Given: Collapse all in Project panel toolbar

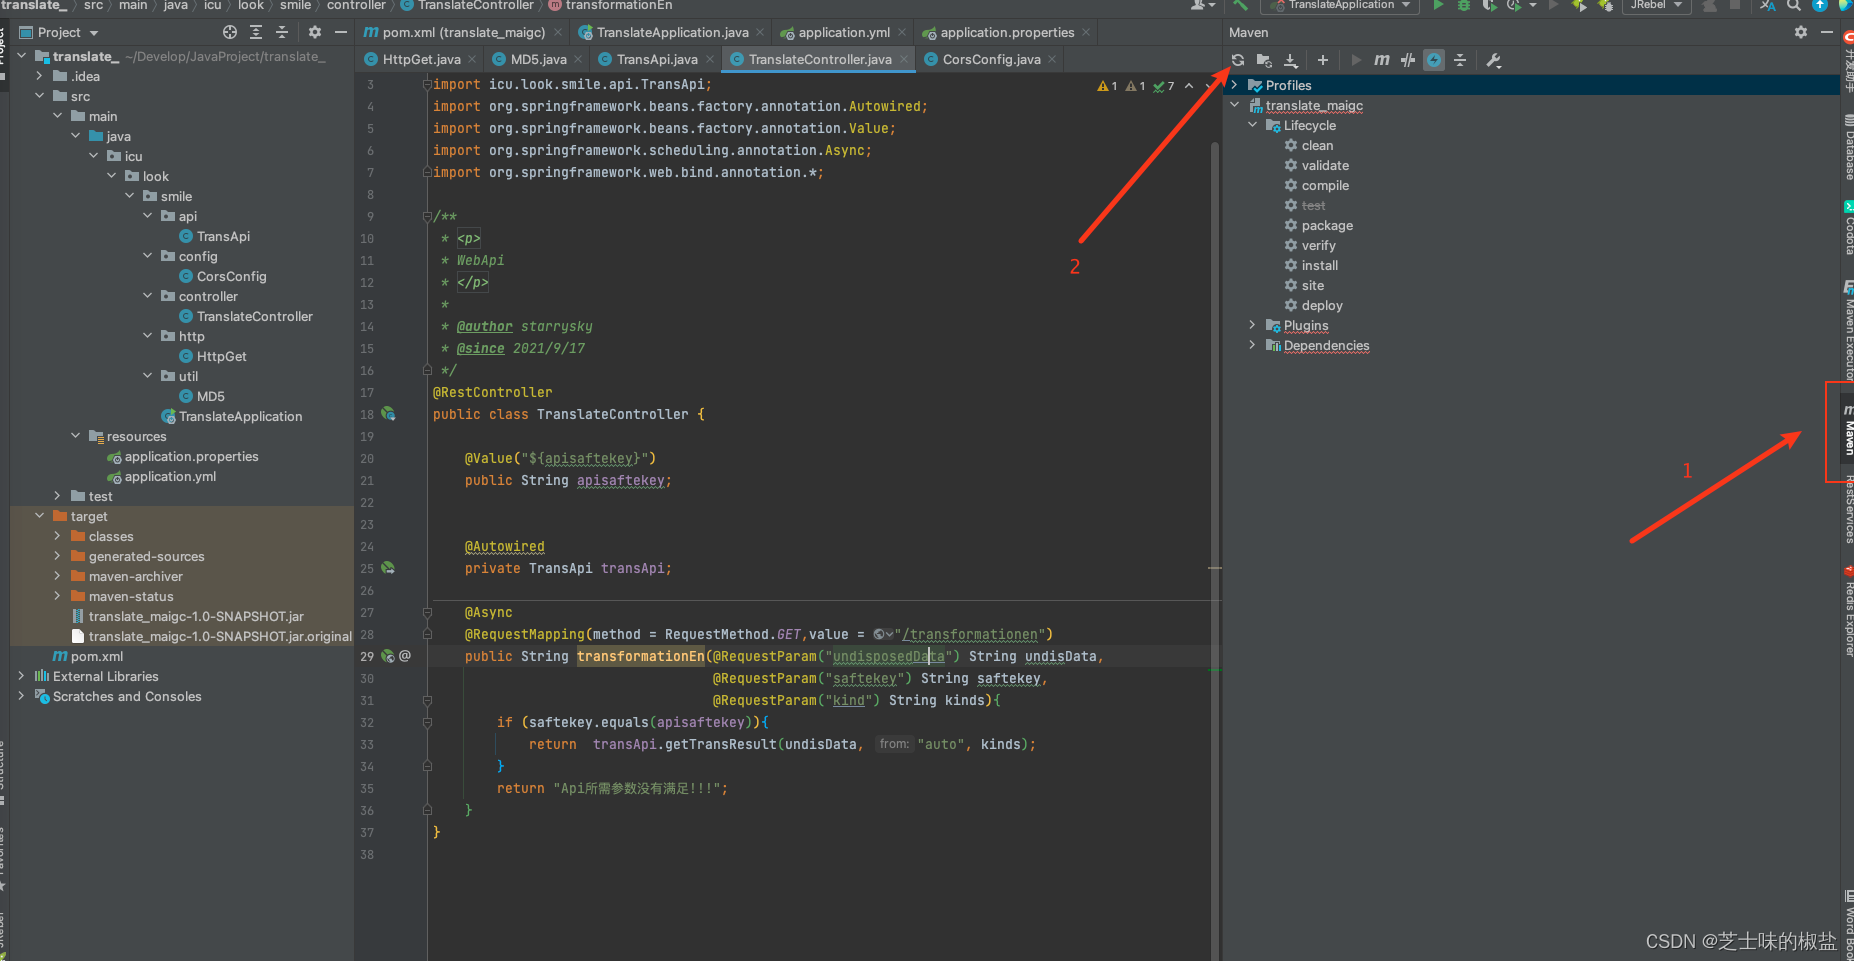Looking at the screenshot, I should coord(282,32).
